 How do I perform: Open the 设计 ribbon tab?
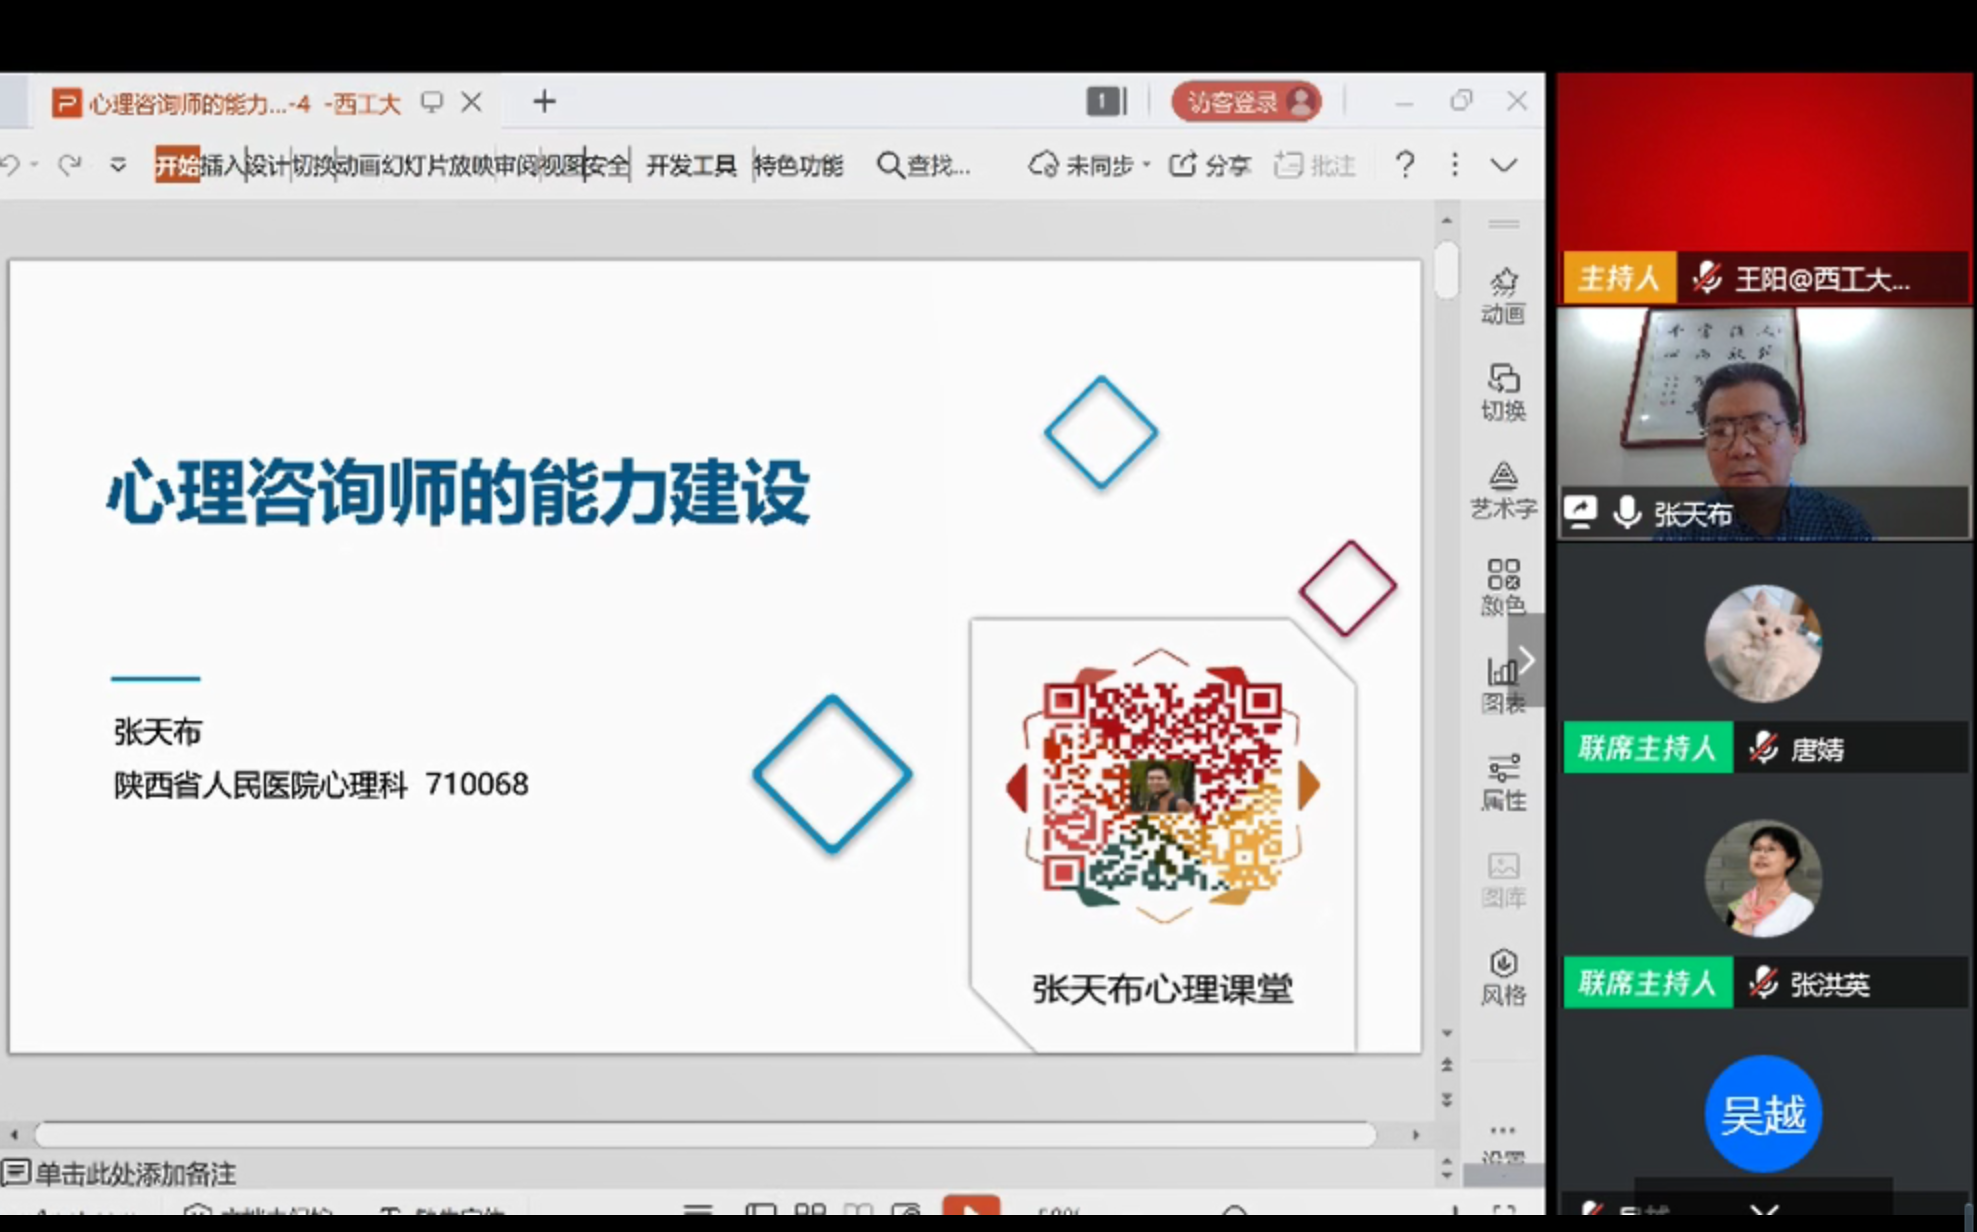[267, 165]
